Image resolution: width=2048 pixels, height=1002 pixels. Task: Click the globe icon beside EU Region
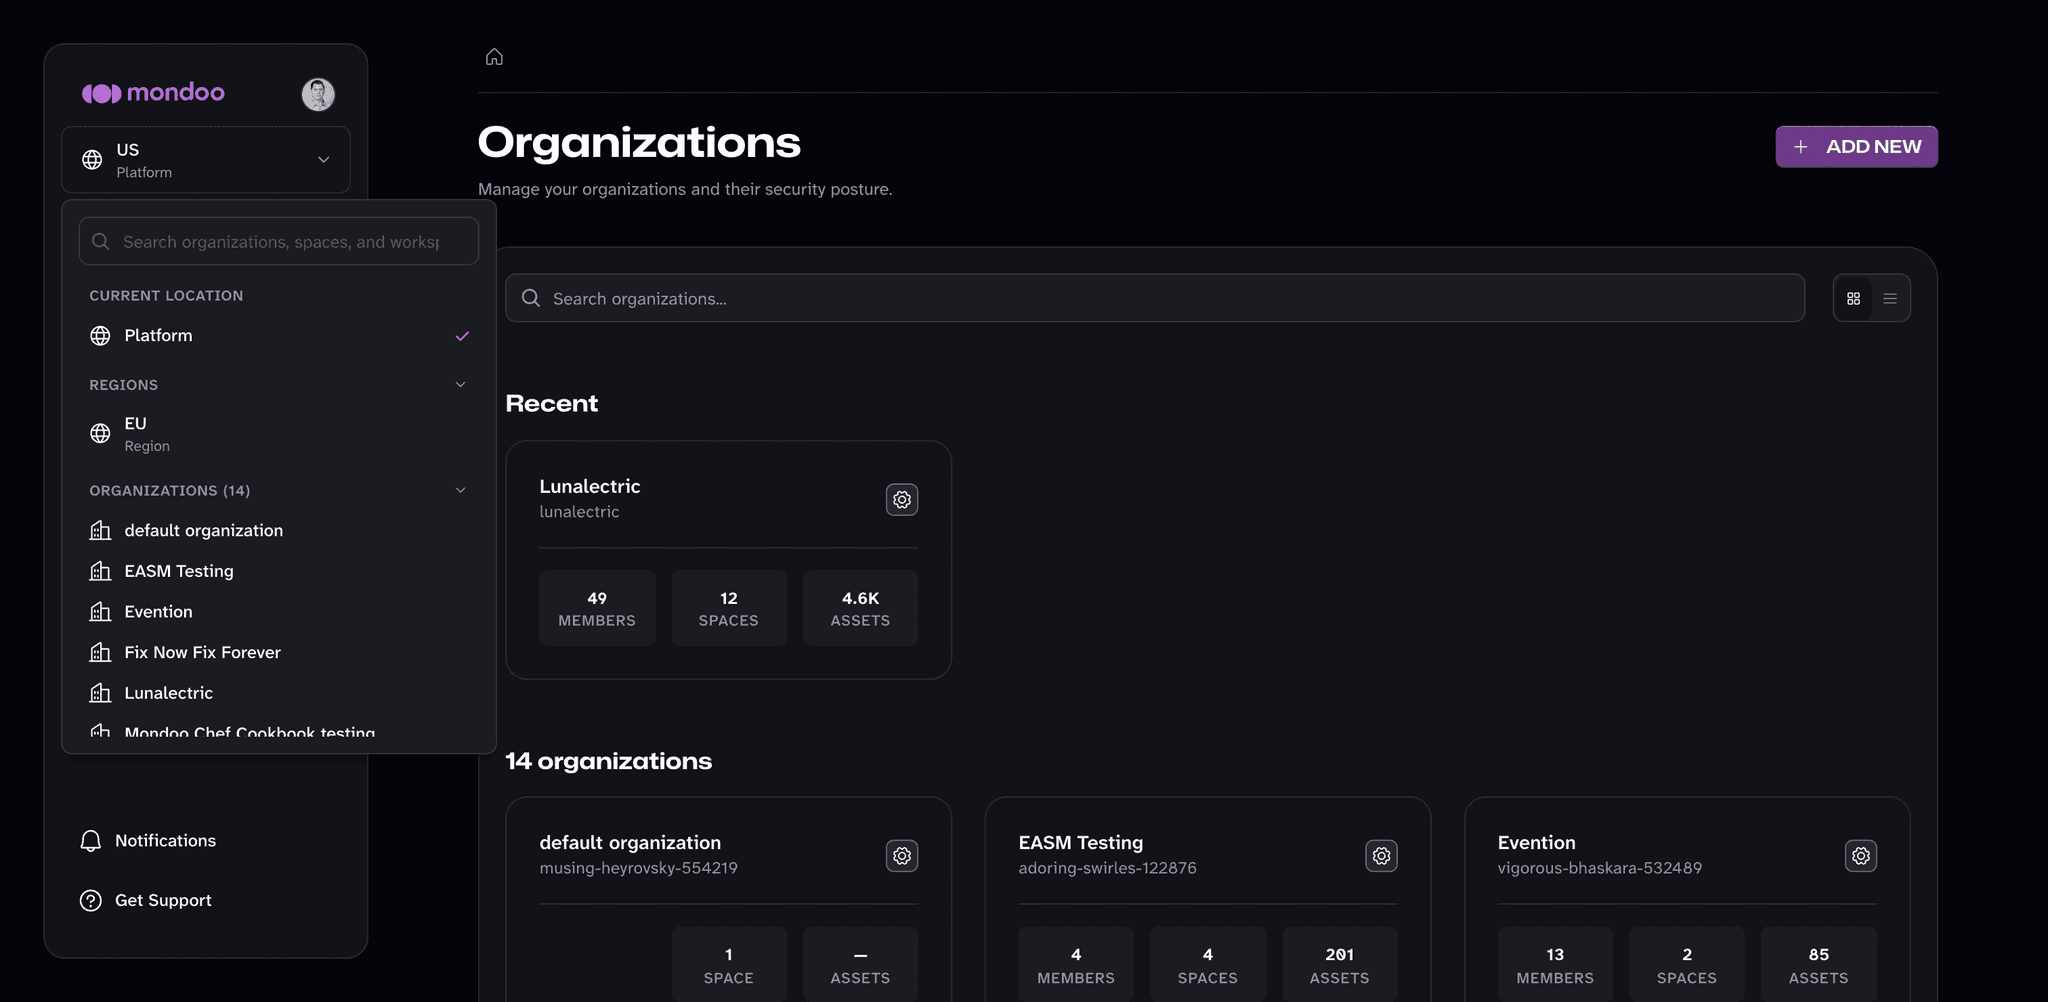[x=100, y=433]
